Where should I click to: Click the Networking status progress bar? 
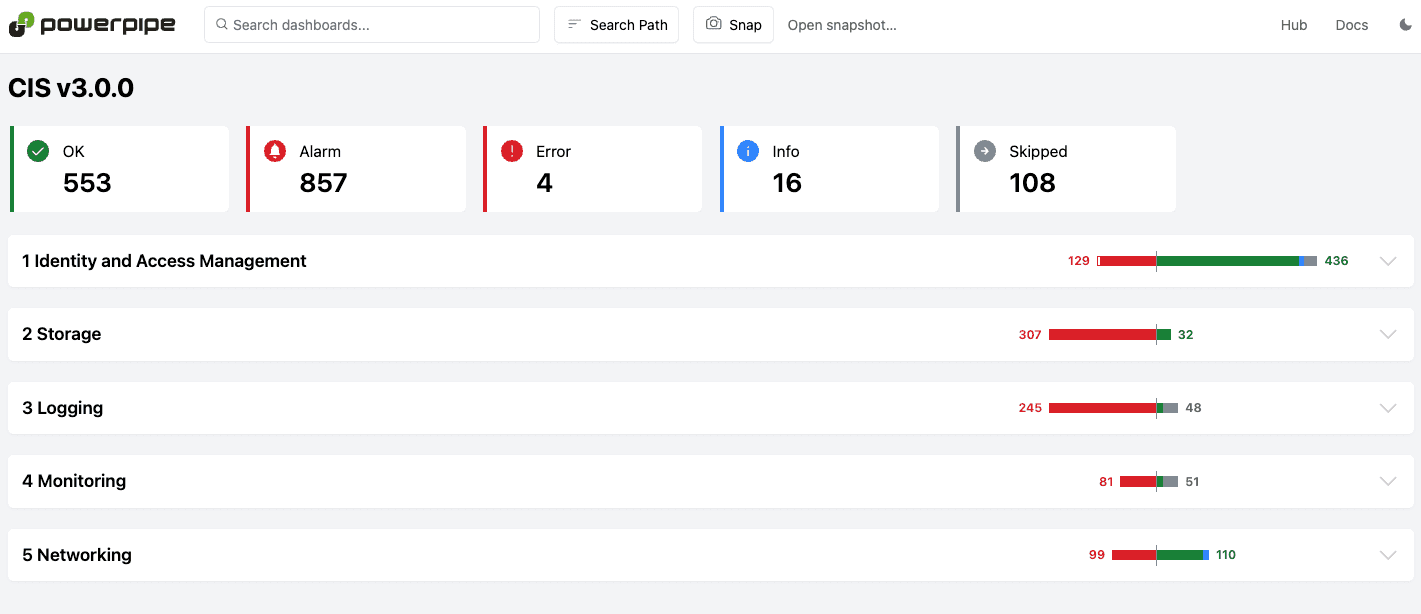1160,555
